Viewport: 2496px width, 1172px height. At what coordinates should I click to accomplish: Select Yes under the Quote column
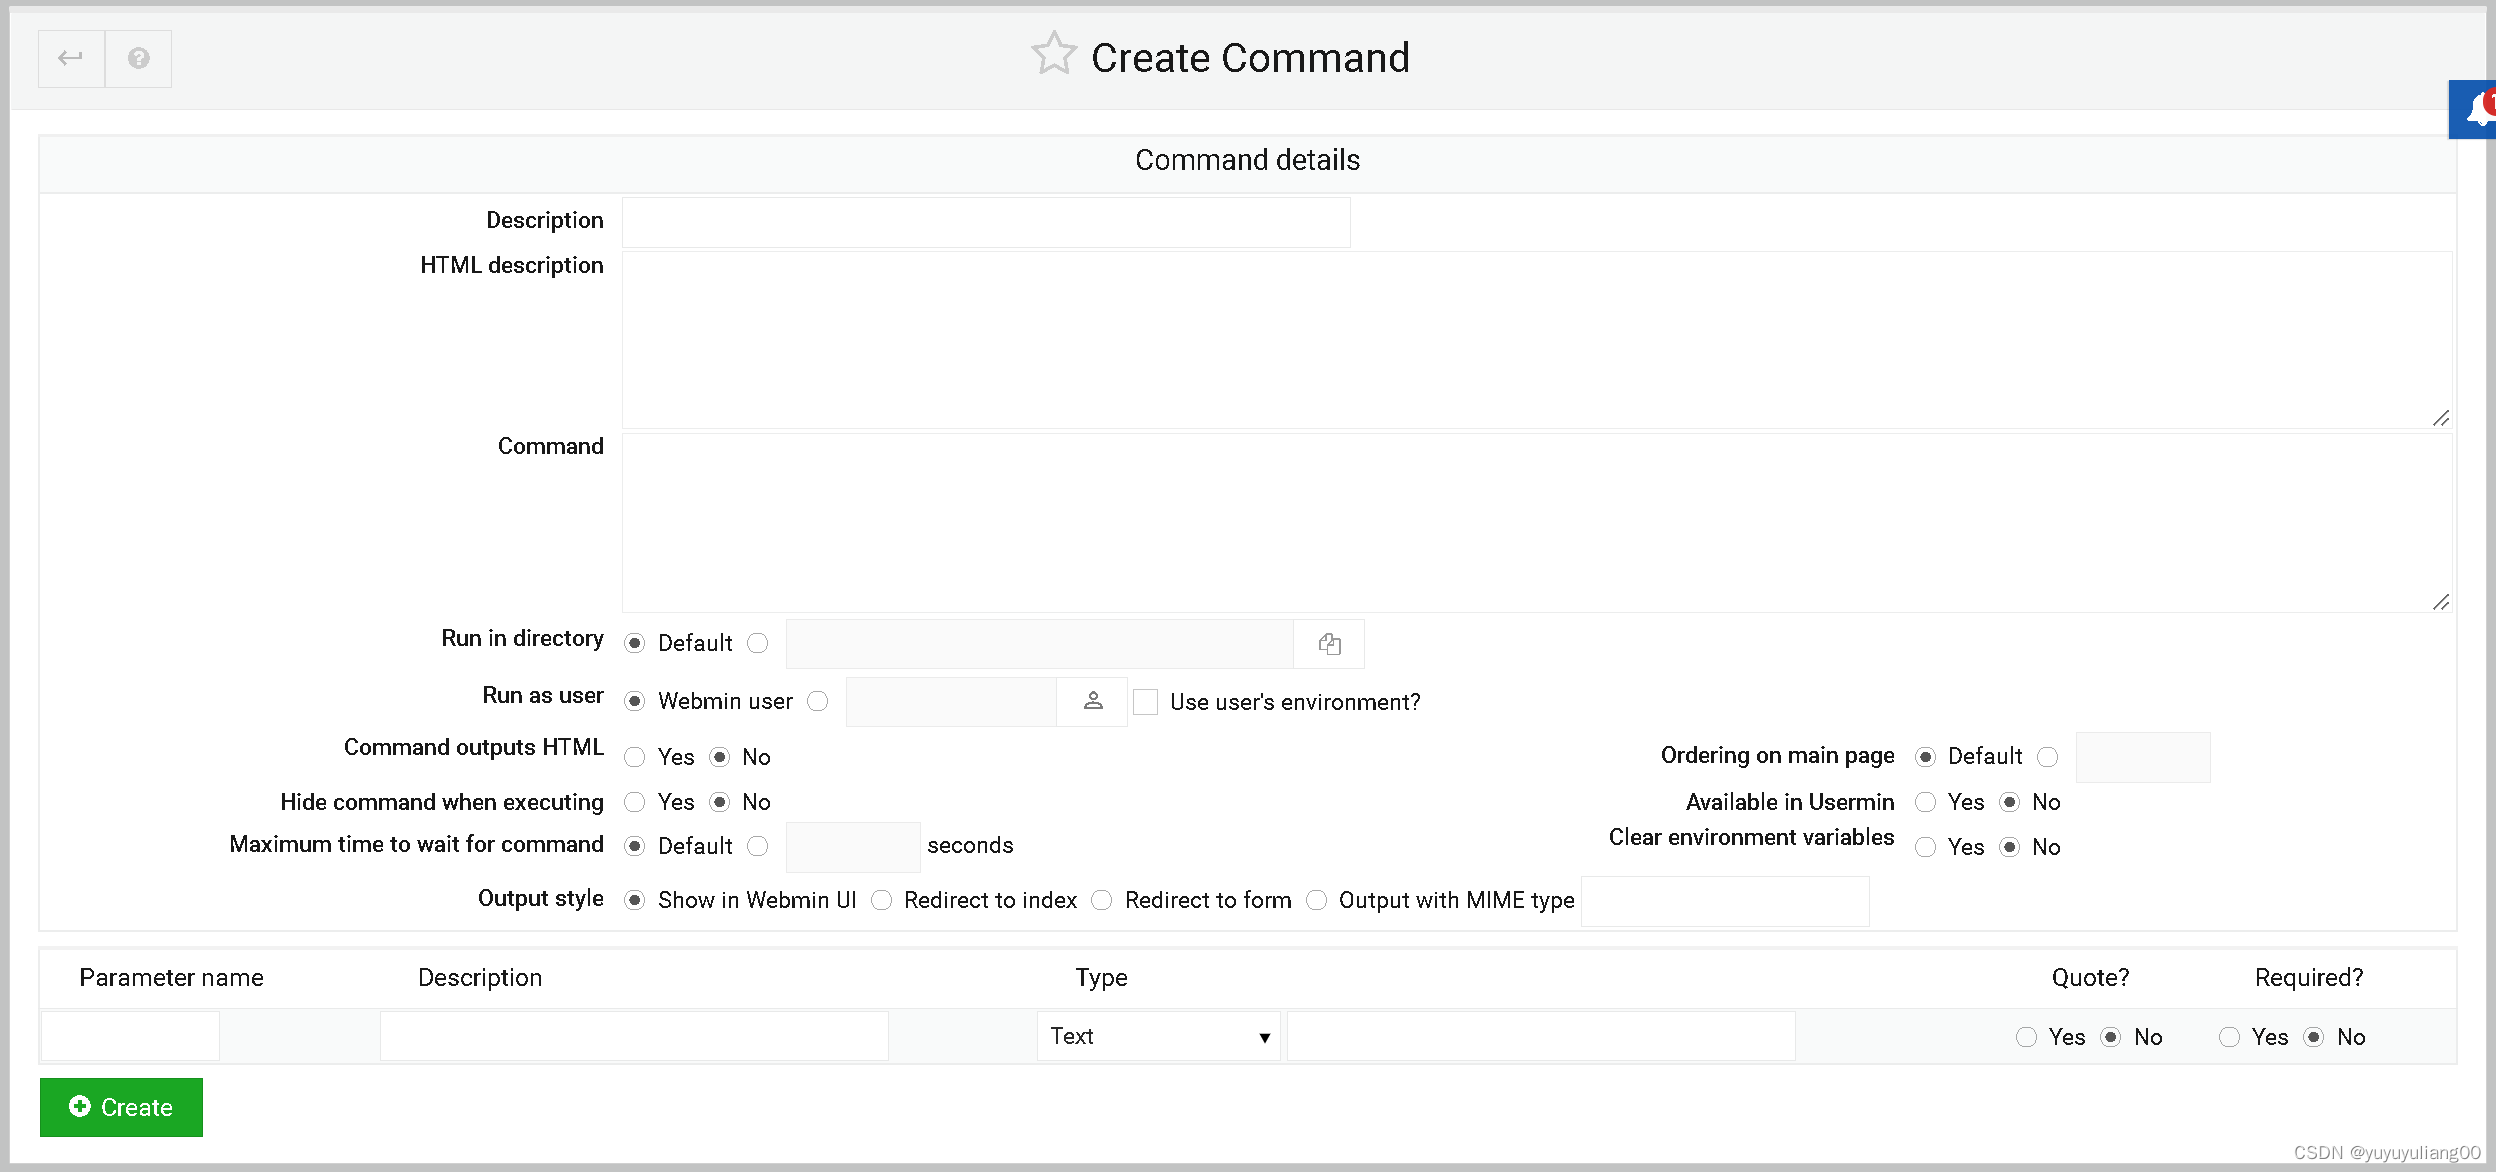tap(2027, 1037)
